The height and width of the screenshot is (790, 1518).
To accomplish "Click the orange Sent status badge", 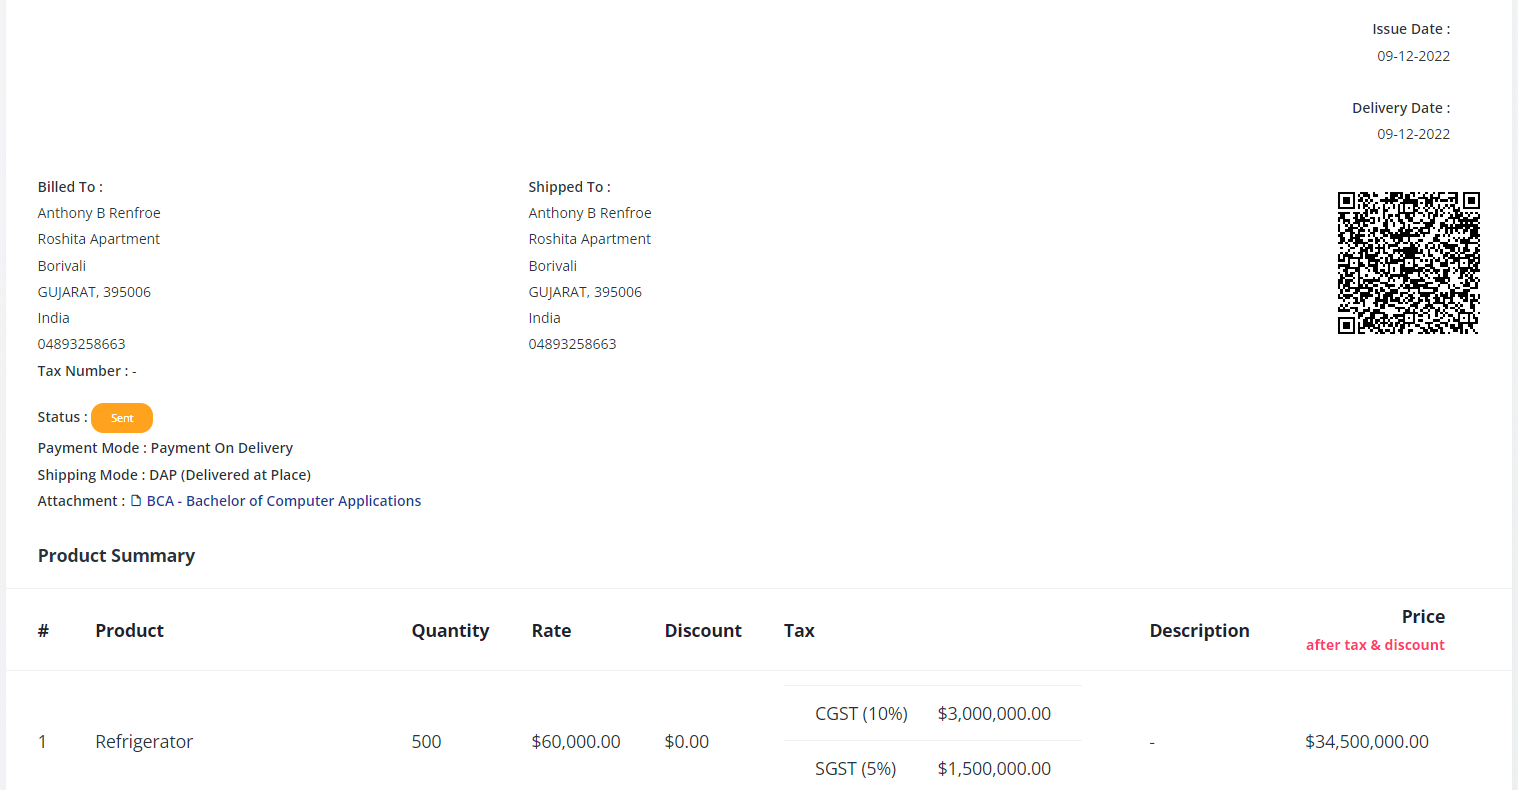I will pyautogui.click(x=122, y=418).
